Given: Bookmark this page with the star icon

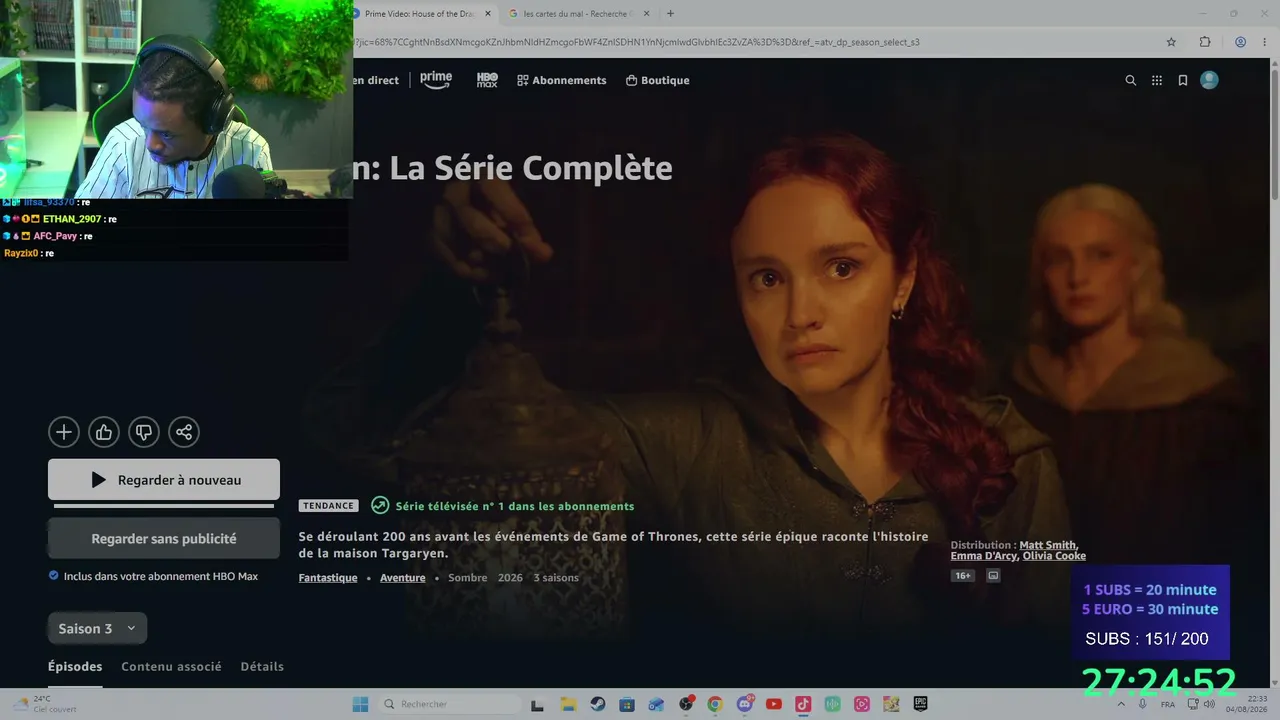Looking at the screenshot, I should tap(1171, 42).
